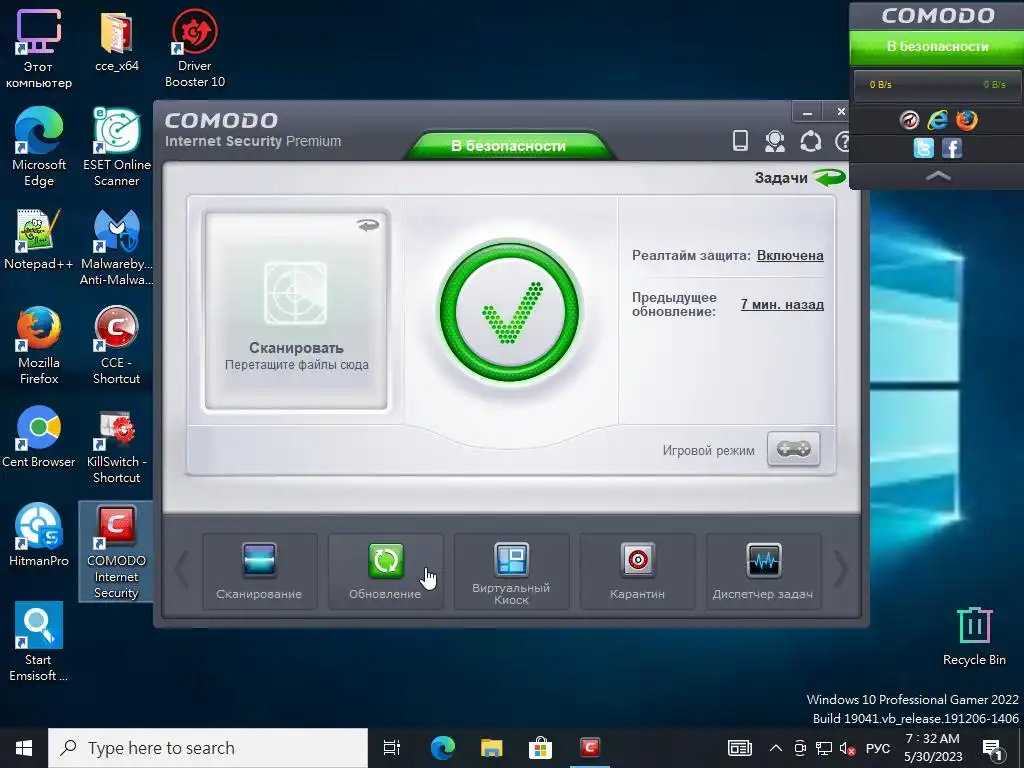
Task: Select the cce_x64 folder on desktop
Action: (x=117, y=41)
